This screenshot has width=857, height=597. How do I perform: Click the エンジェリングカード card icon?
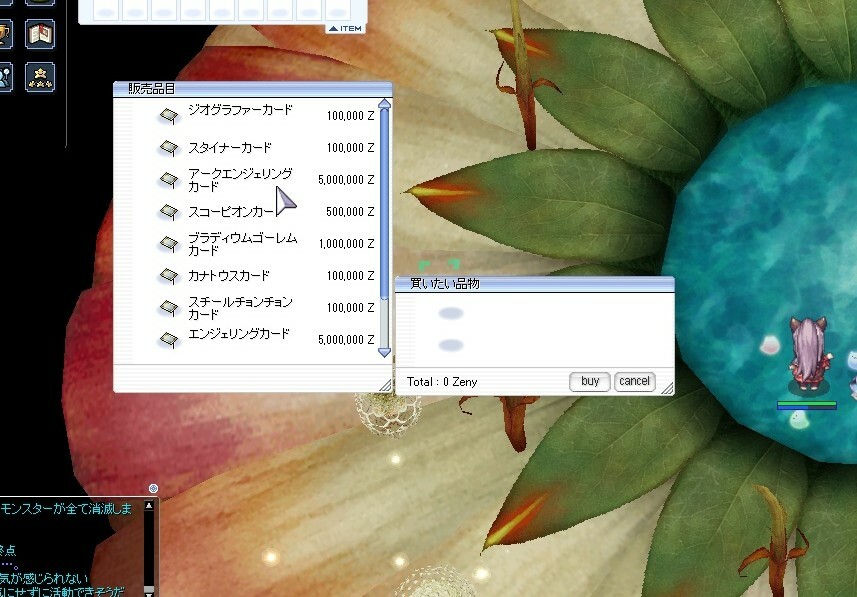tap(168, 340)
